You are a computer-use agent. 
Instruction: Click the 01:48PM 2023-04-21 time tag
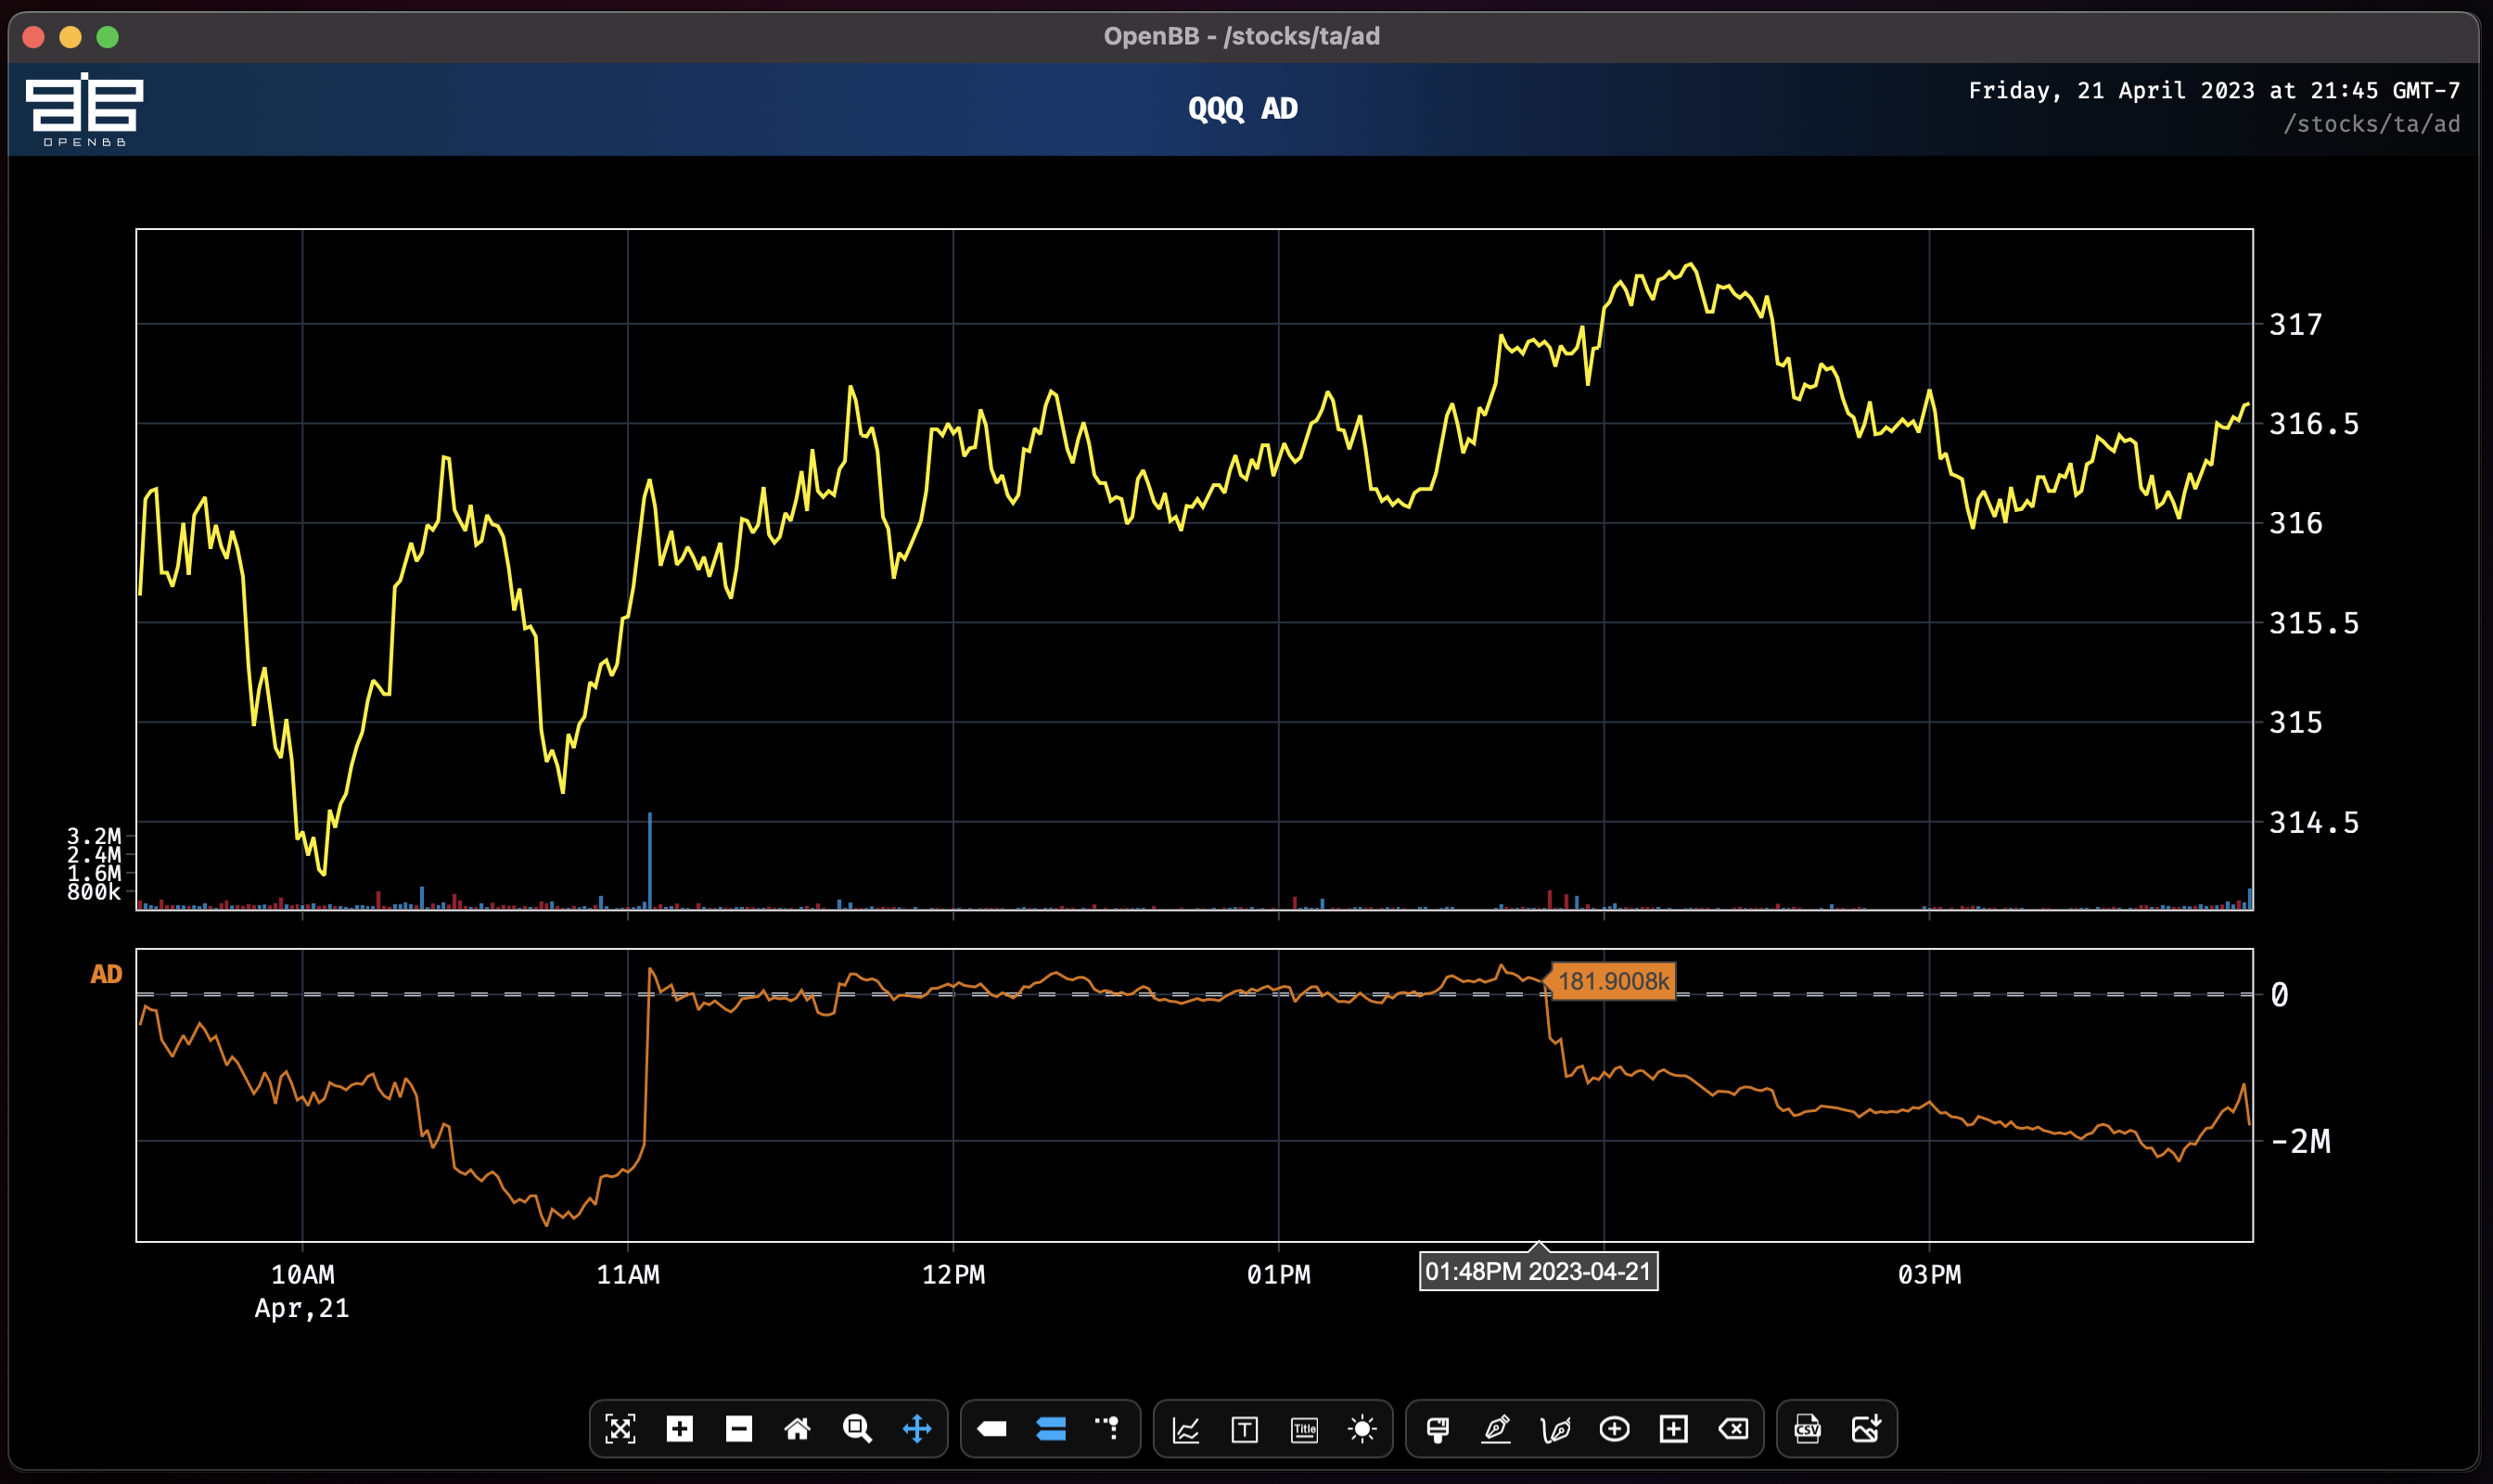click(1538, 1271)
